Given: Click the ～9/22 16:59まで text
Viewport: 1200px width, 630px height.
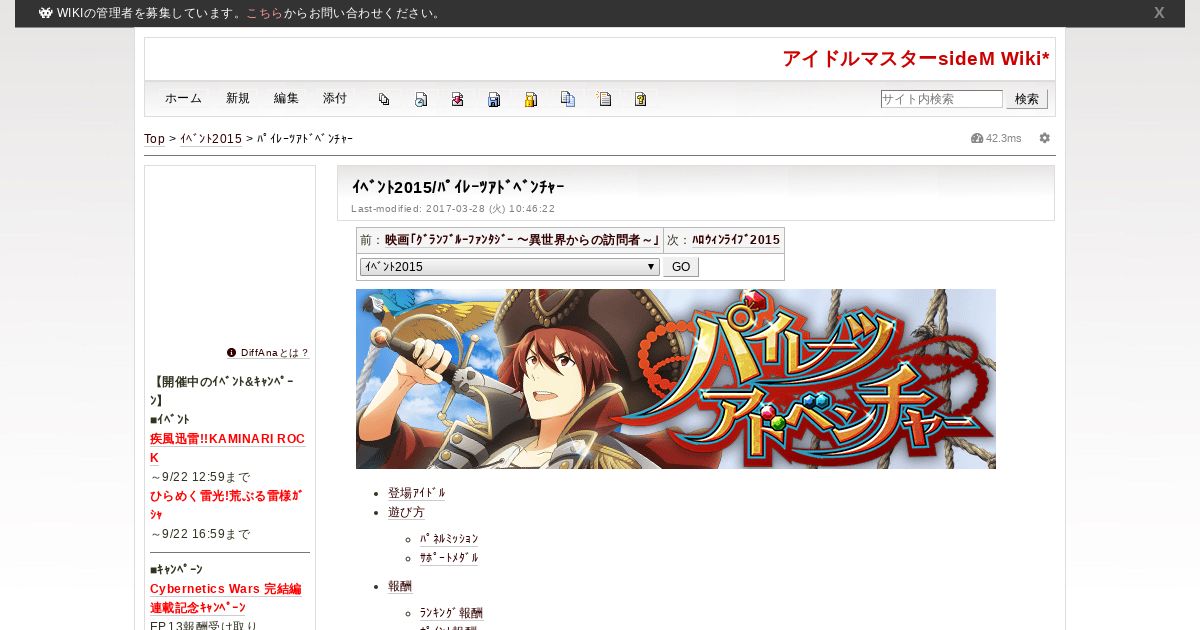Looking at the screenshot, I should tap(200, 534).
